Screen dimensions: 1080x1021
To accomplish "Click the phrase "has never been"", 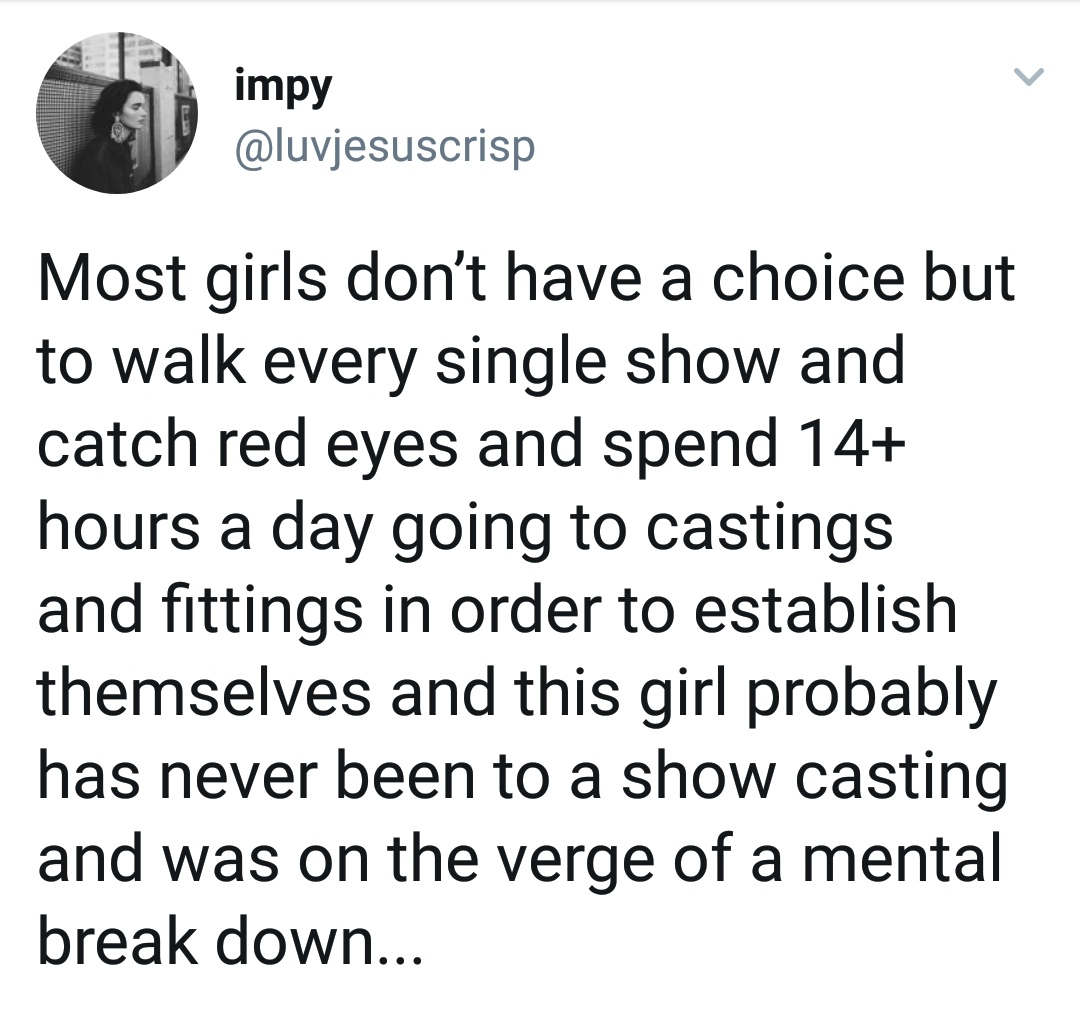I will (x=256, y=776).
